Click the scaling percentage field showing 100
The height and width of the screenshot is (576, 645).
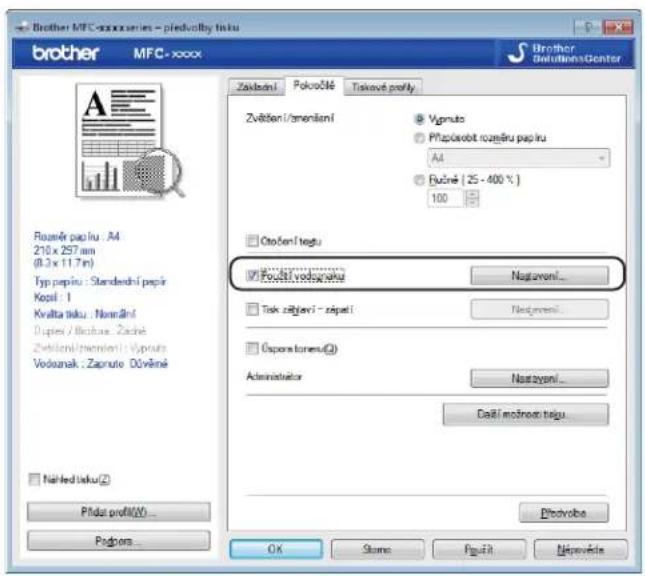(x=447, y=198)
